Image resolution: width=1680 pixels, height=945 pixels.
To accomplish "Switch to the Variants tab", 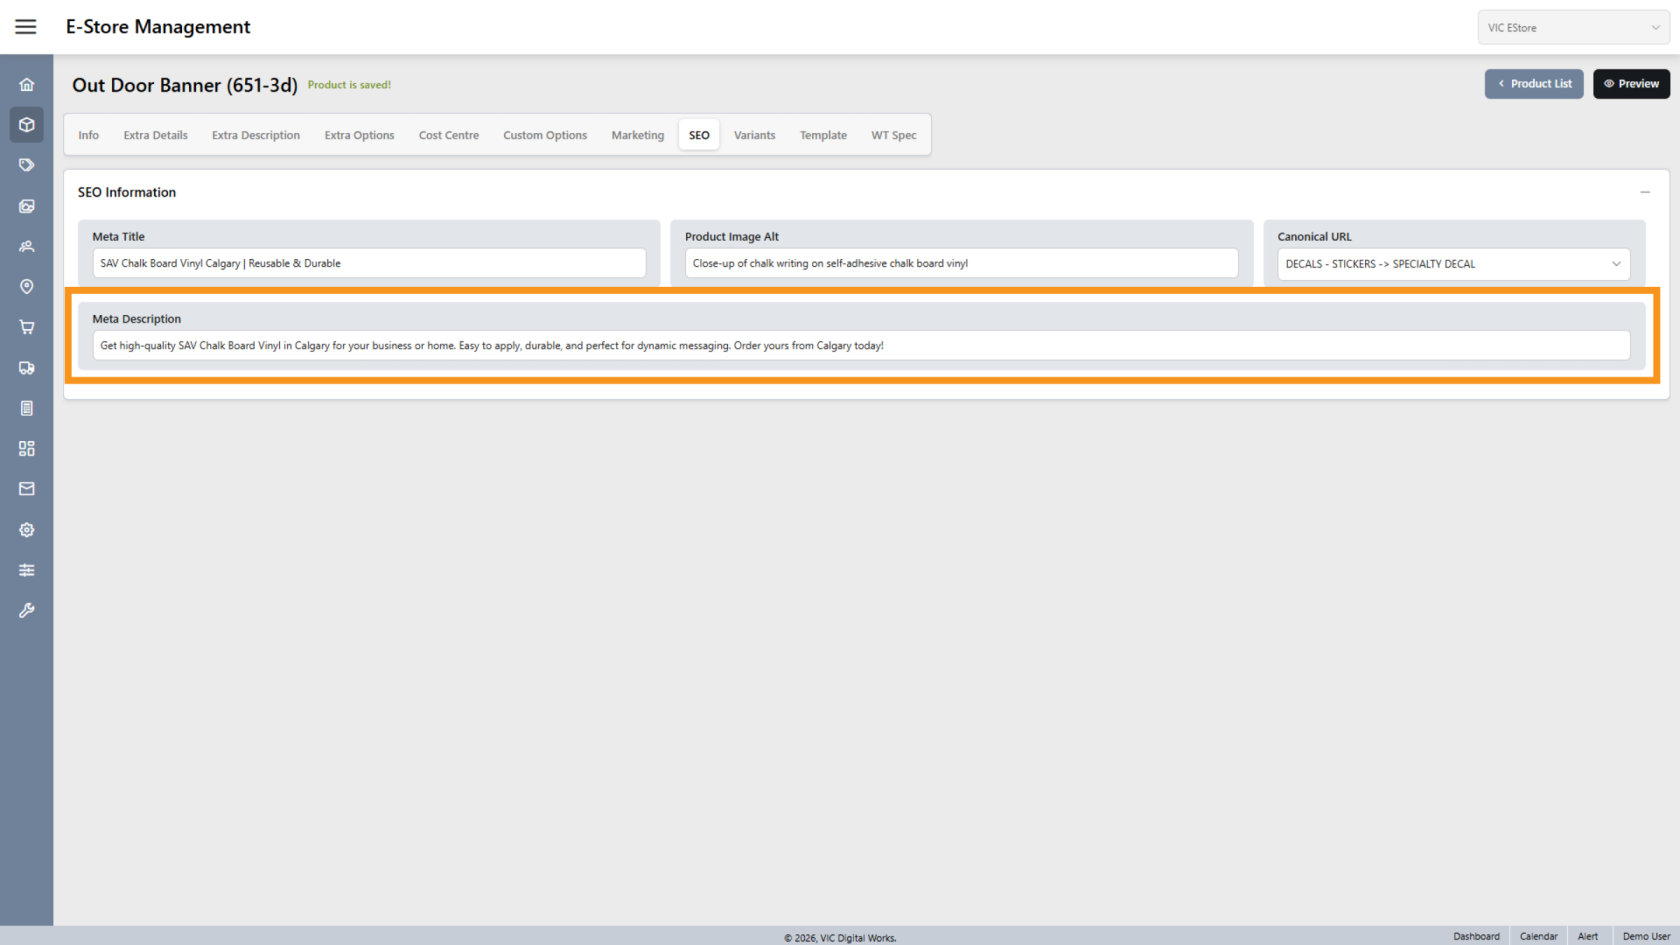I will (x=754, y=135).
